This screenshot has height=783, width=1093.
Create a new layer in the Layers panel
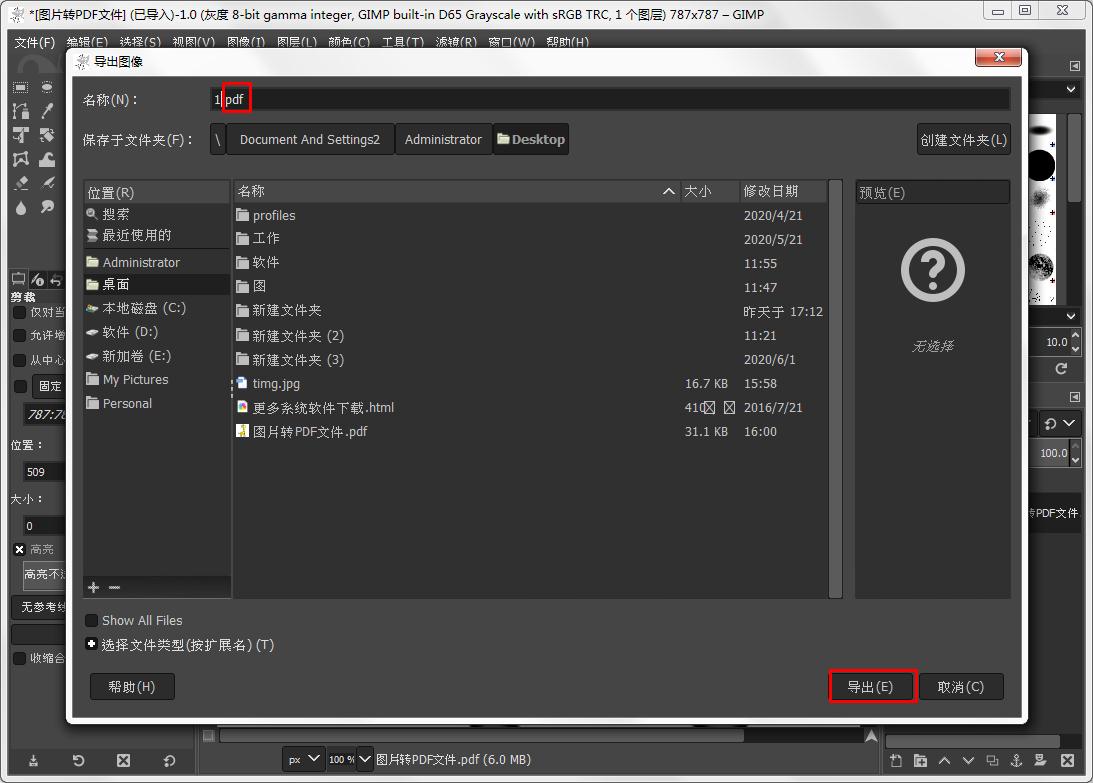pyautogui.click(x=897, y=761)
